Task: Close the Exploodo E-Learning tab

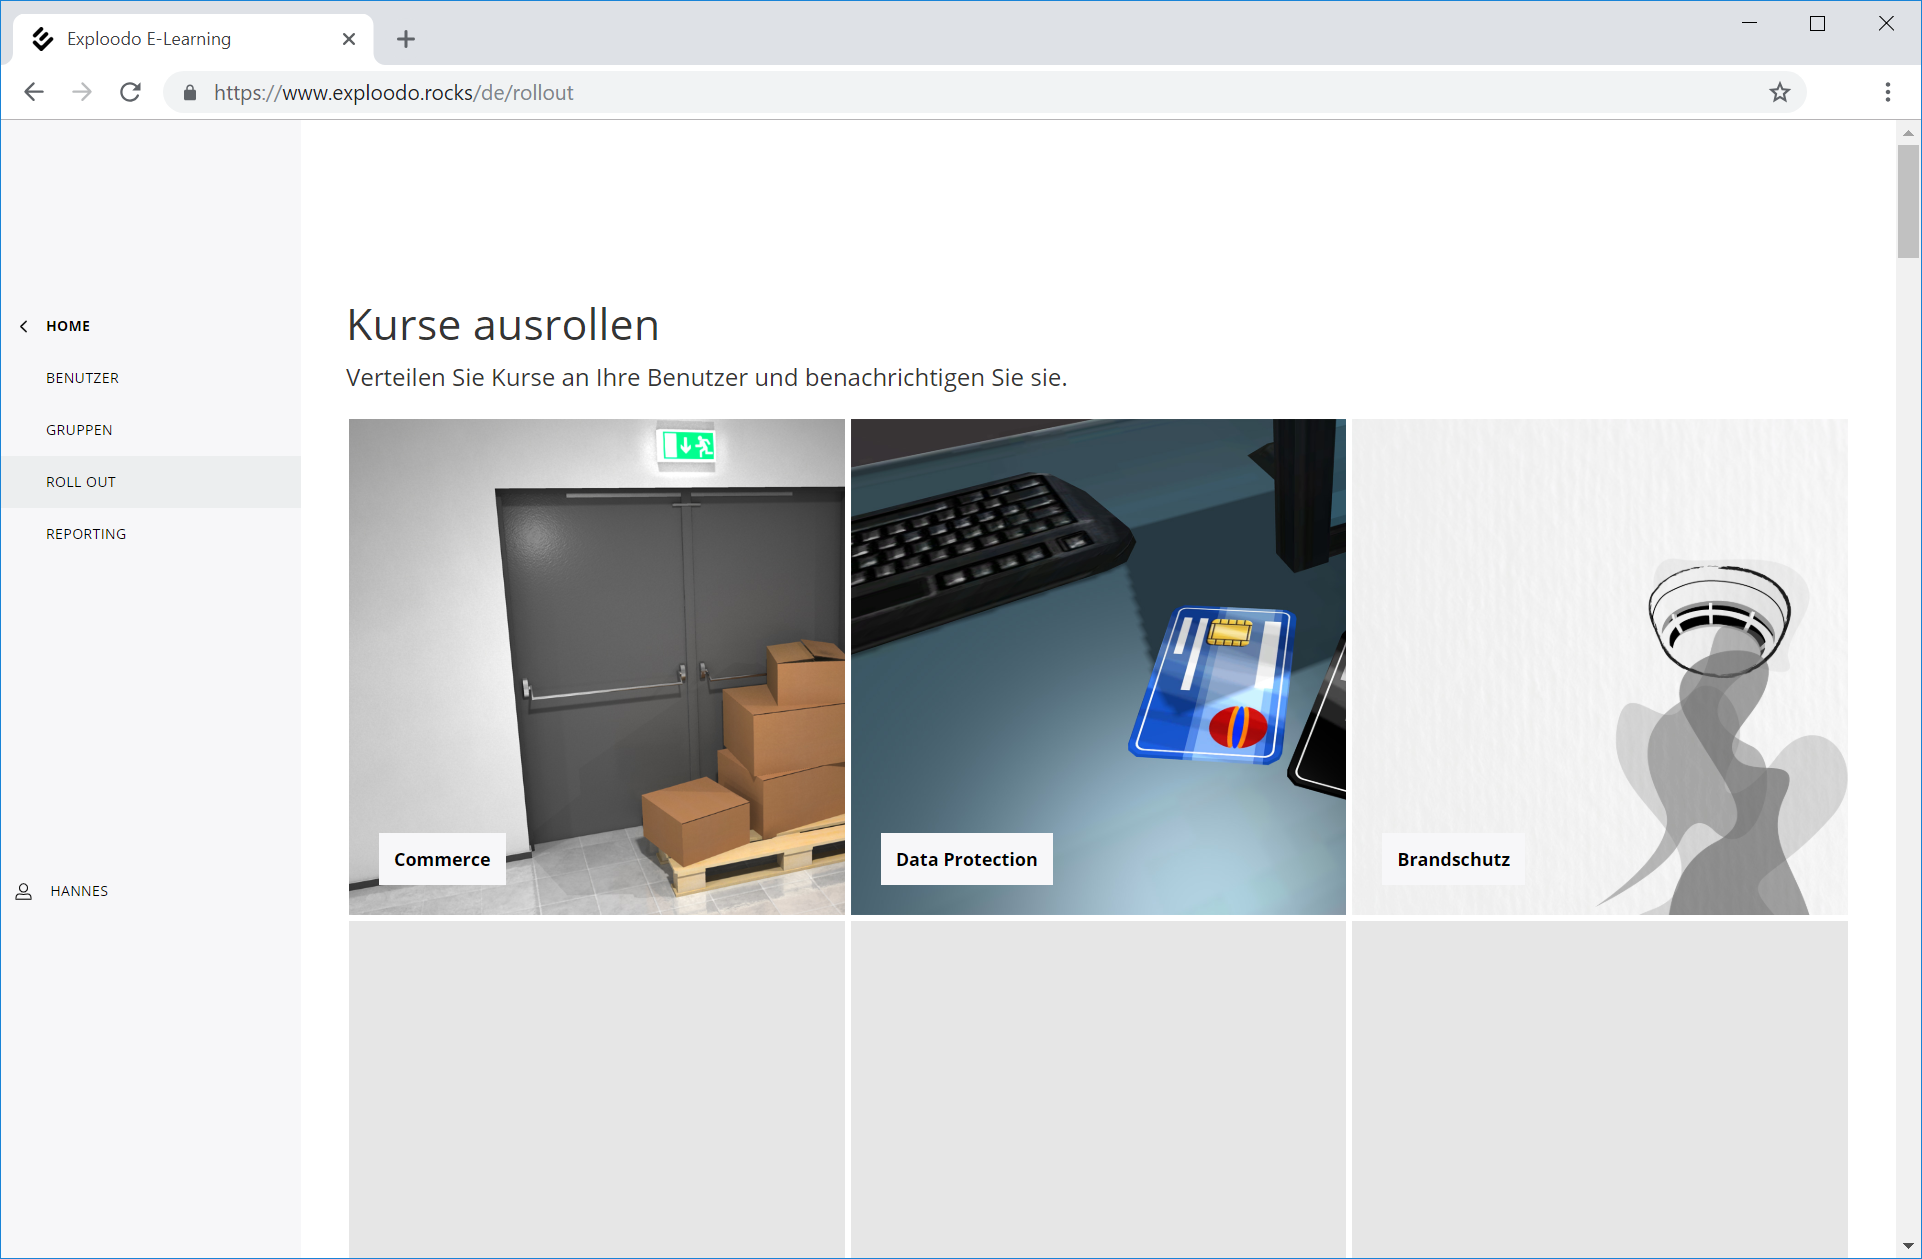Action: click(x=349, y=39)
